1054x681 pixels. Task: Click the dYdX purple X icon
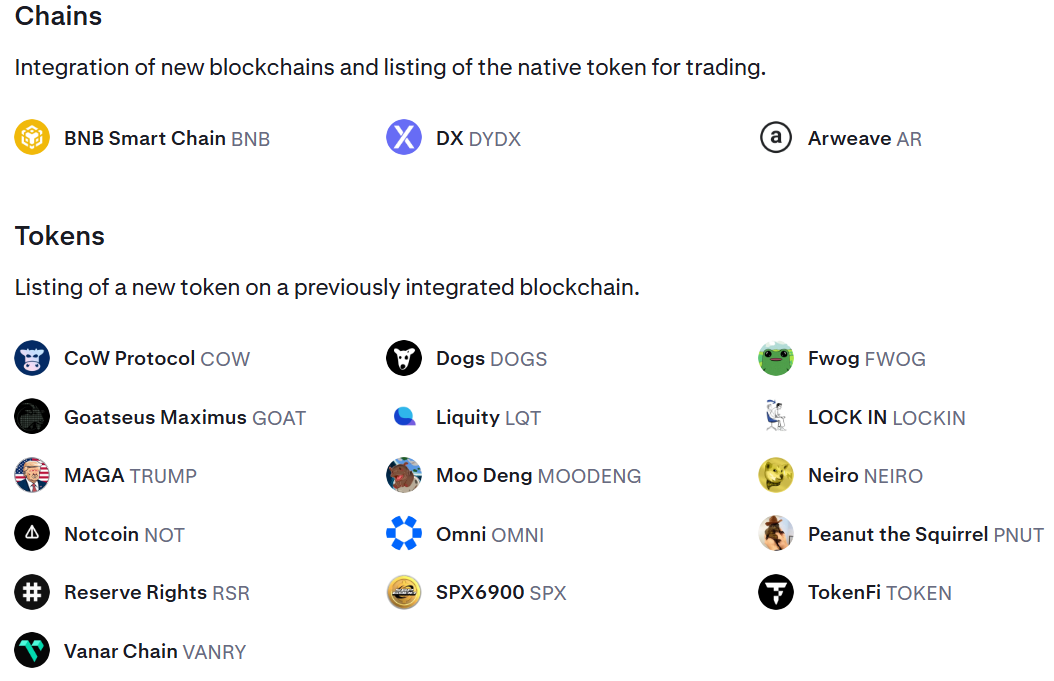click(404, 137)
